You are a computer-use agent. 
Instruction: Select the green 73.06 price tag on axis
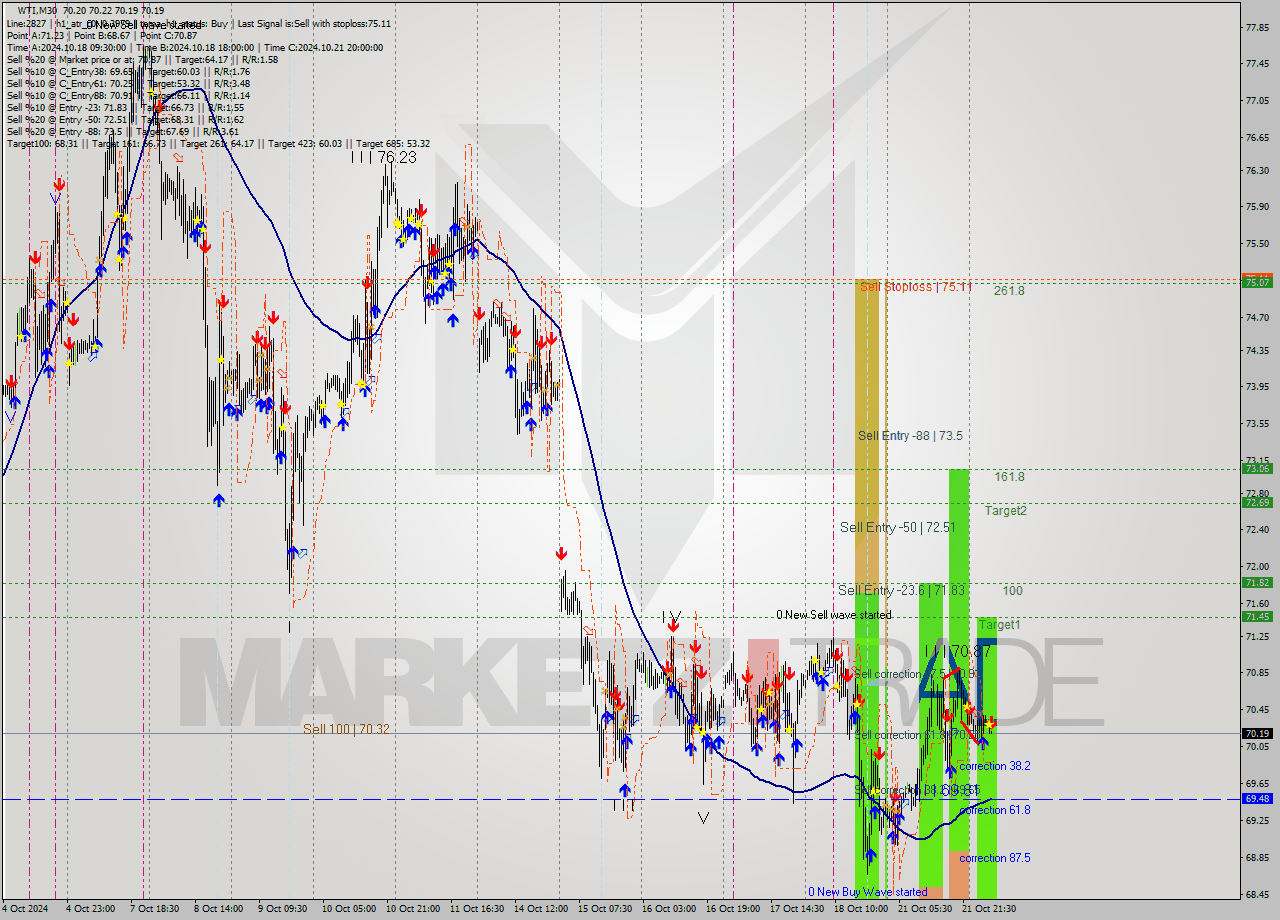click(1257, 468)
